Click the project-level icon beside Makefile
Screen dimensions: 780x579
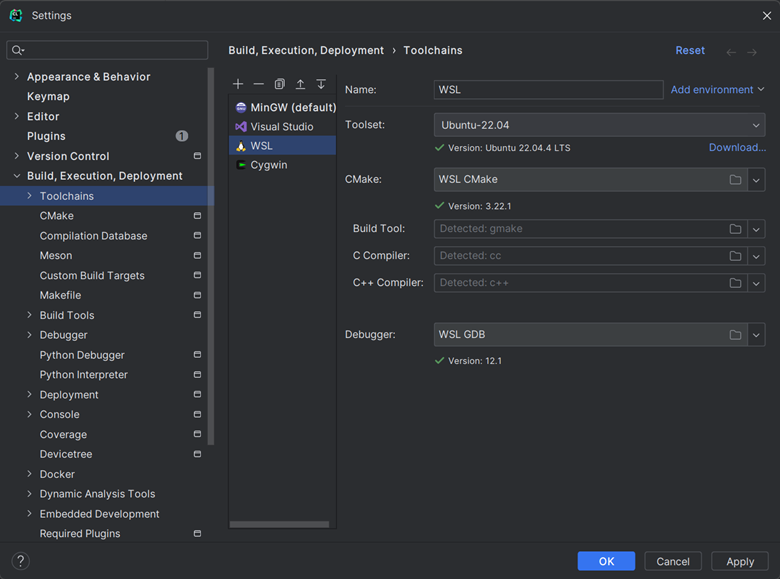pos(197,295)
